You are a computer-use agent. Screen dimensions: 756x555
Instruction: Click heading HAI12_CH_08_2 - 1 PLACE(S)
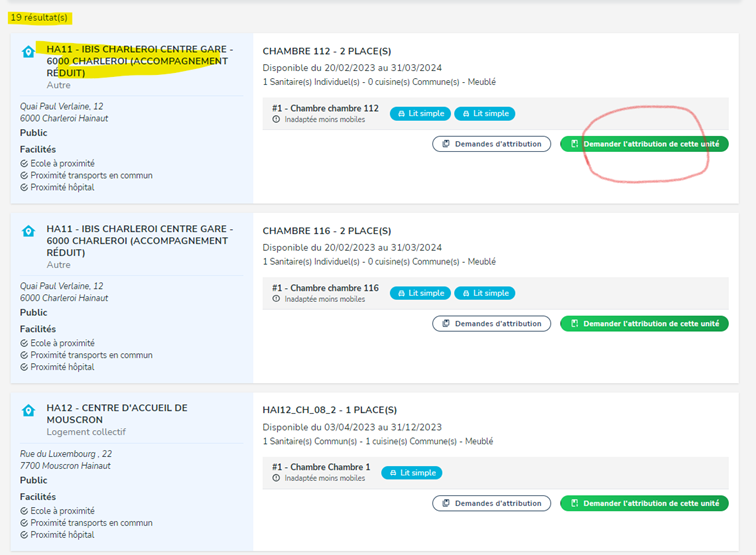[x=330, y=410]
